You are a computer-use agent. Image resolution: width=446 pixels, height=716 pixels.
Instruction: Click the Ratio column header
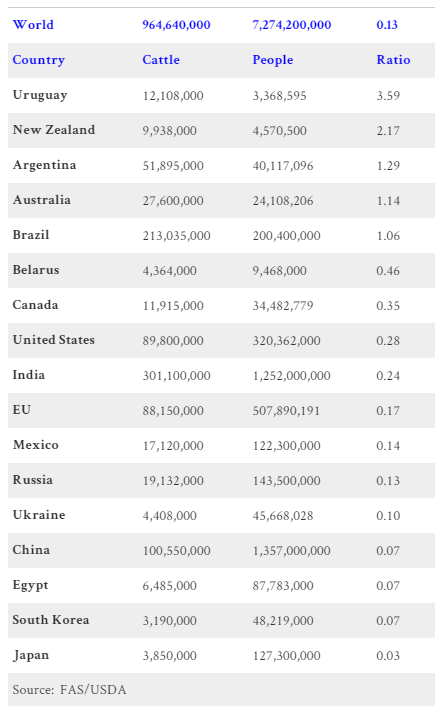pos(394,60)
